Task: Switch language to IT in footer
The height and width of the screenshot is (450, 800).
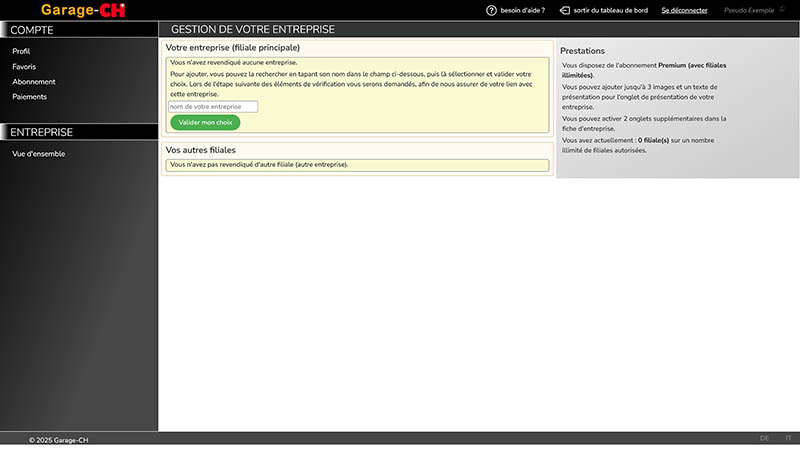Action: [788, 438]
